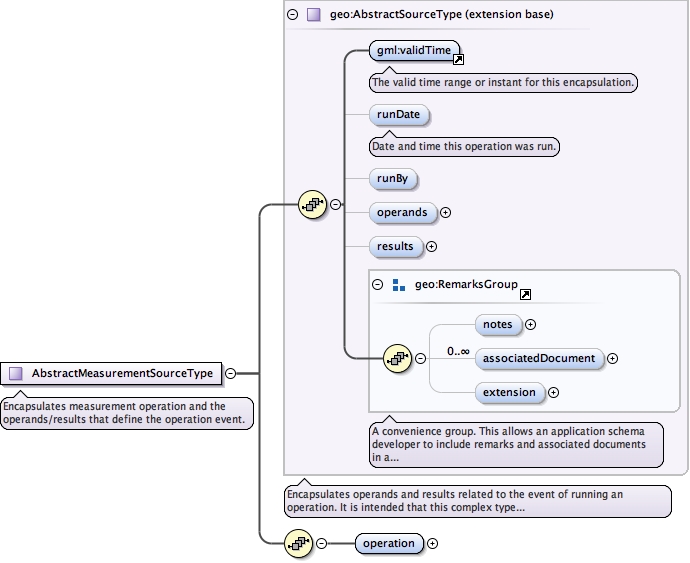Viewport: 690px width, 563px height.
Task: Select the extension element node
Action: (510, 392)
